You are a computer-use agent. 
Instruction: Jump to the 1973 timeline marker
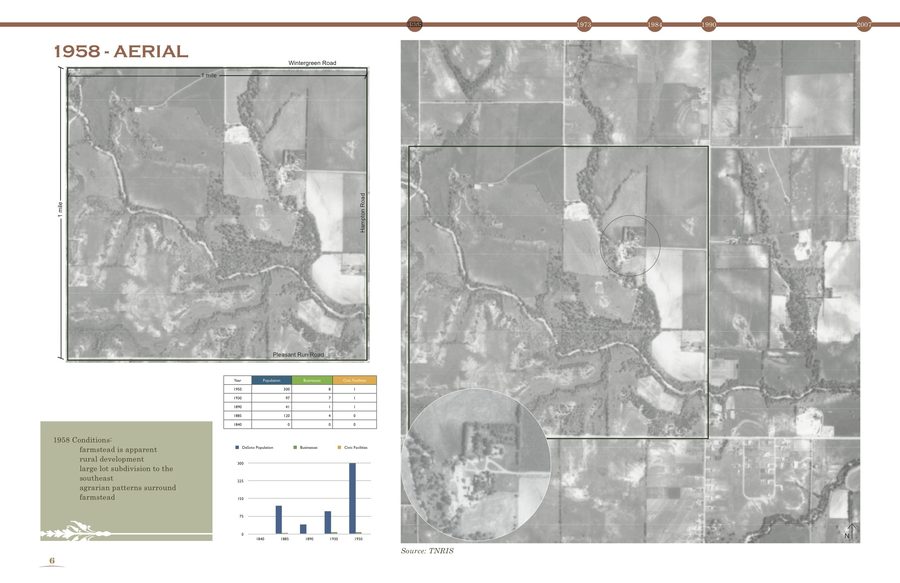(x=584, y=24)
